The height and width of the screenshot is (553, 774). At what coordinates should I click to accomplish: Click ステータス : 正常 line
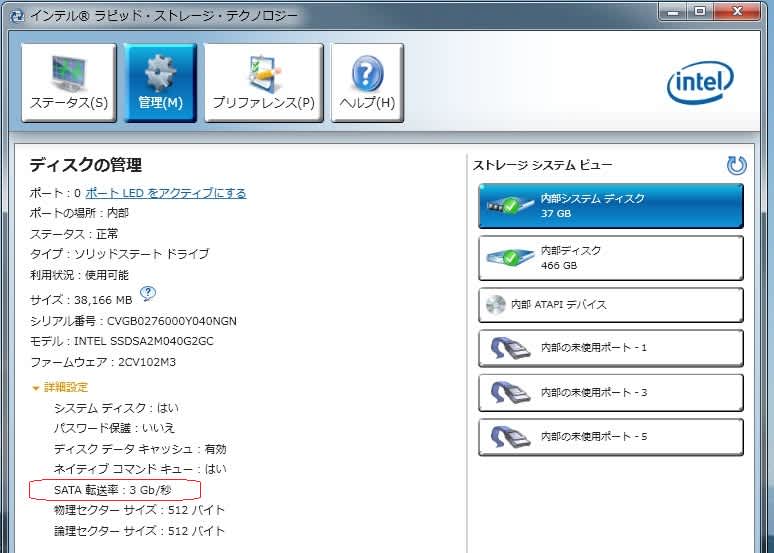click(x=74, y=234)
